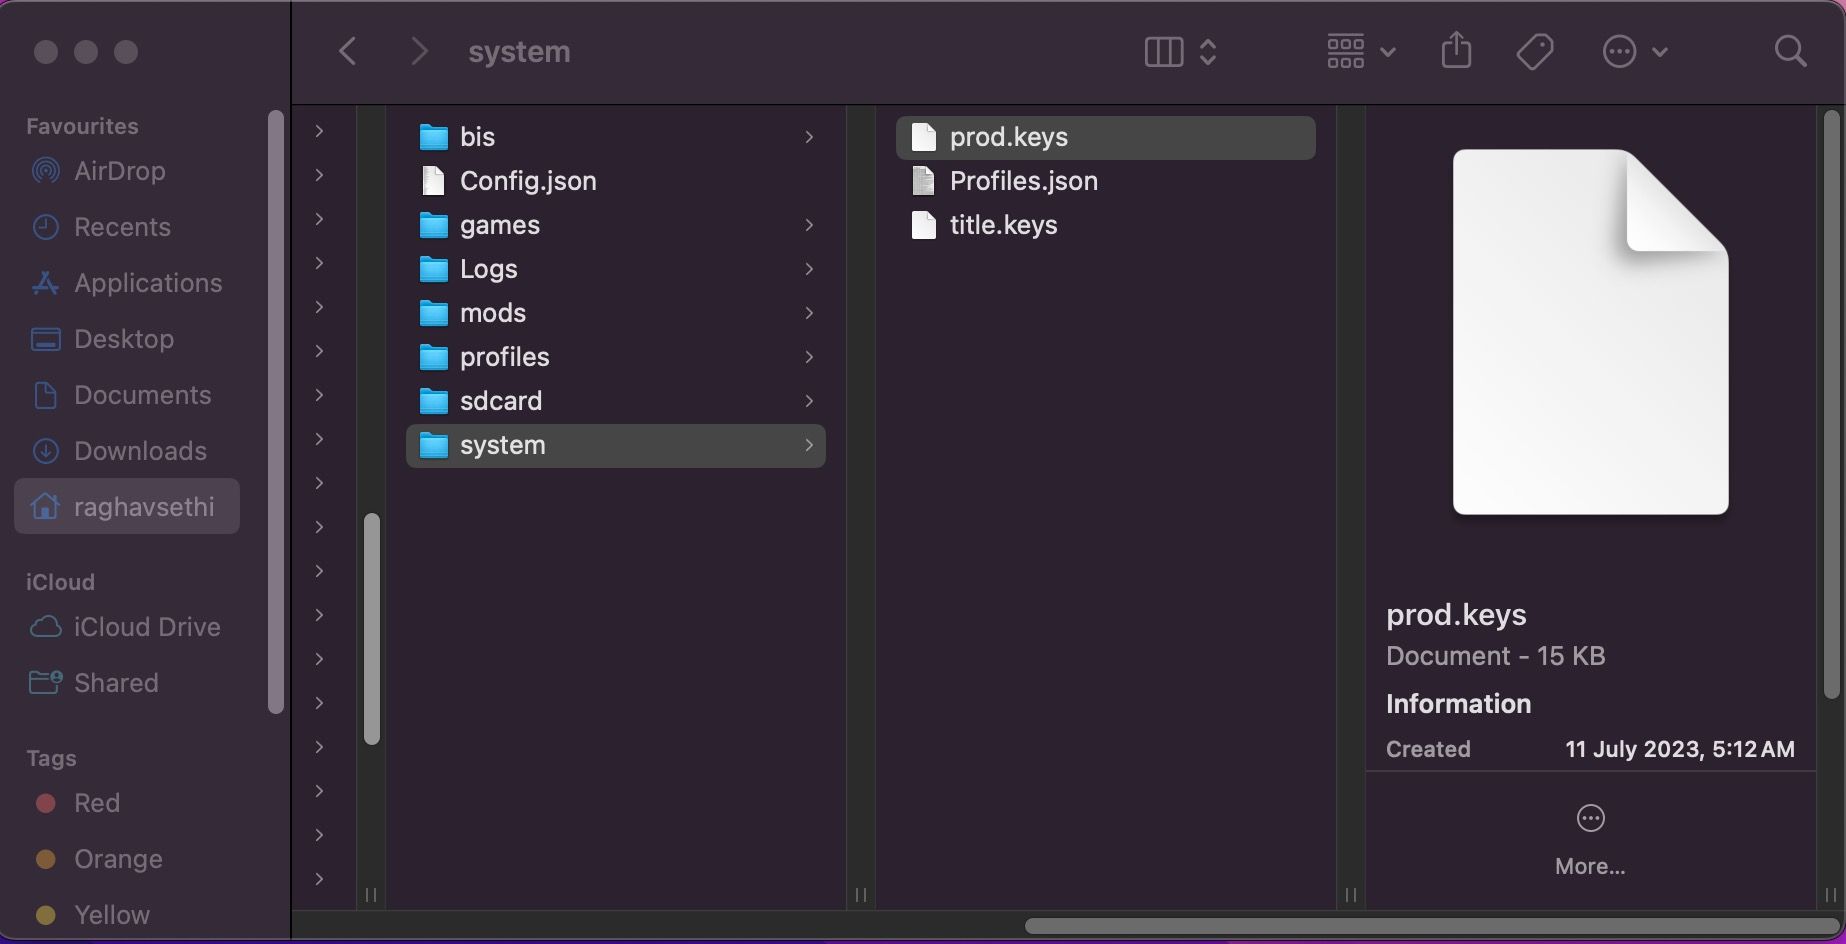
Task: Open the Recents sidebar shortcut
Action: pyautogui.click(x=121, y=227)
